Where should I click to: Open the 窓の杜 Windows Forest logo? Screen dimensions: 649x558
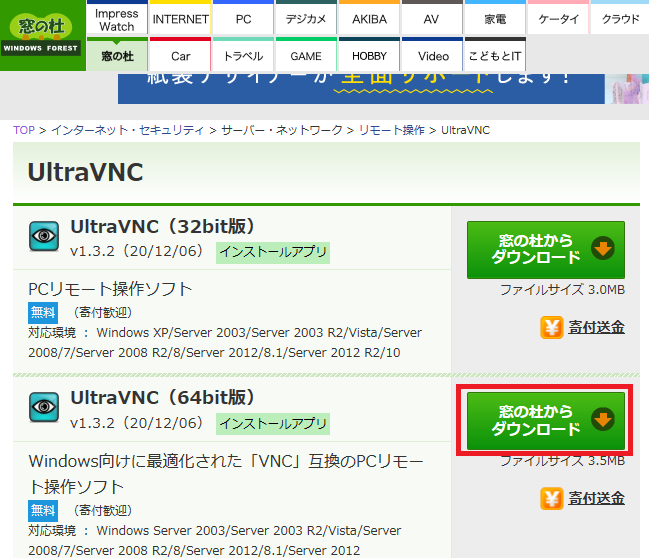(x=41, y=35)
